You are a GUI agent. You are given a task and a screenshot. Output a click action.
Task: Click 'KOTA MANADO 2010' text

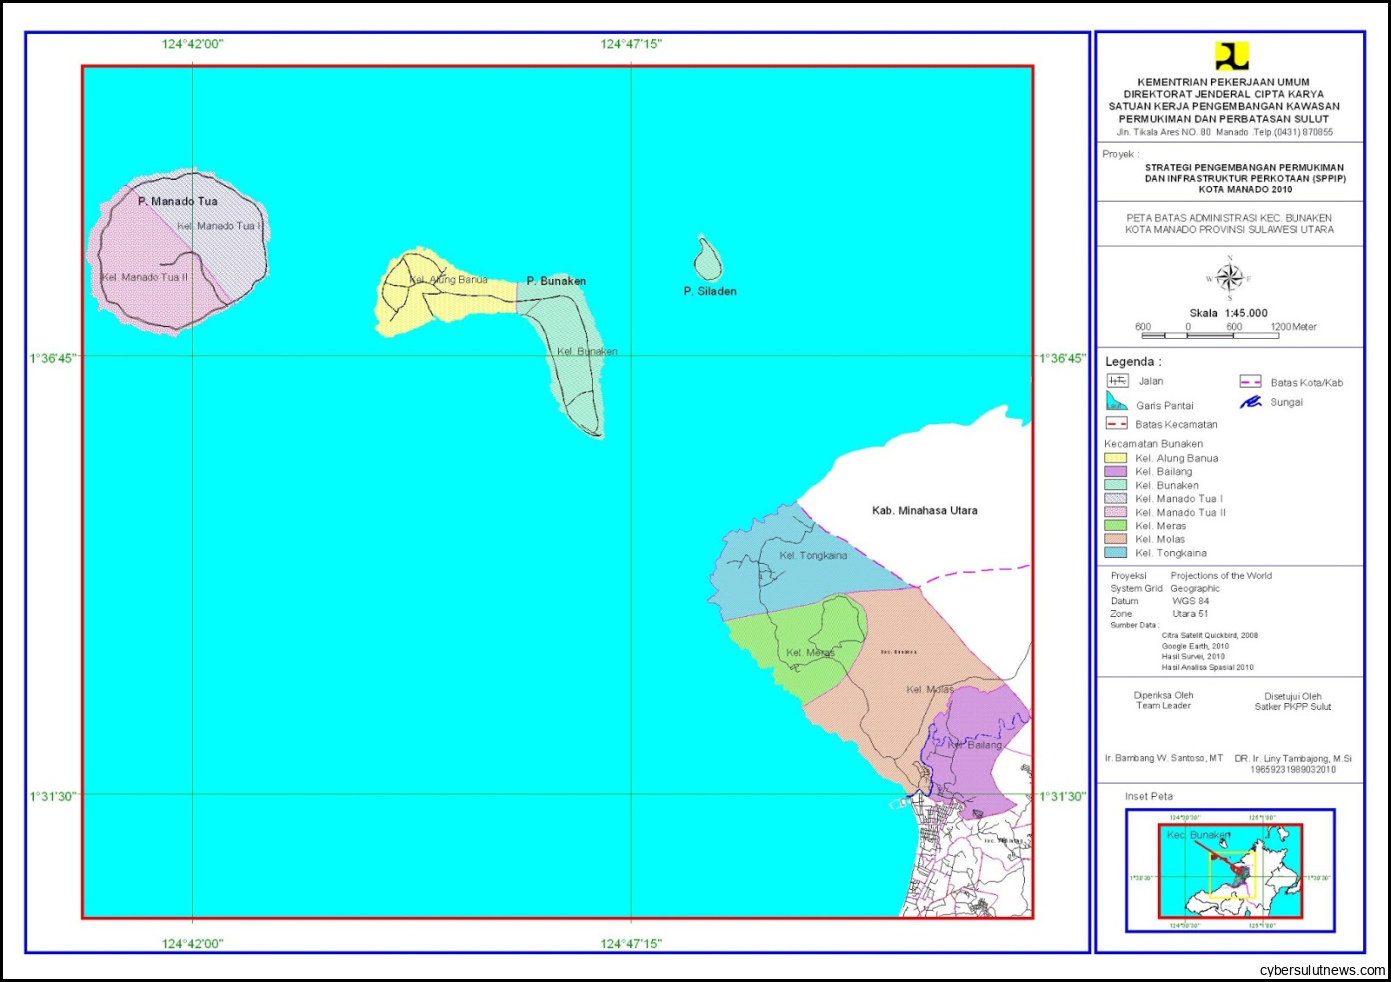click(x=1245, y=189)
